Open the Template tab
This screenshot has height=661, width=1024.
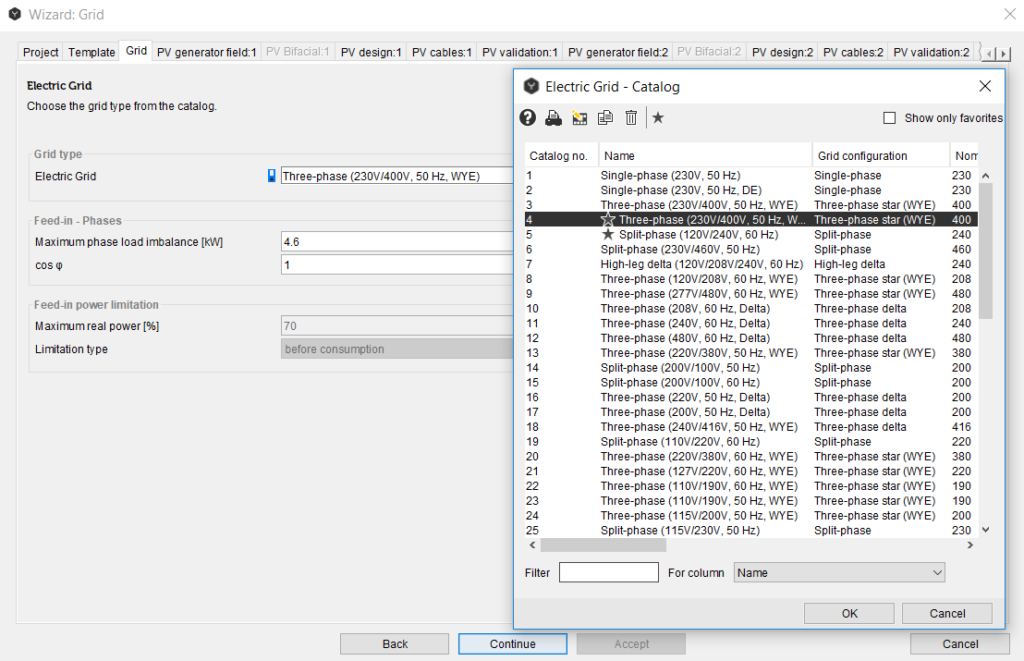tap(92, 52)
